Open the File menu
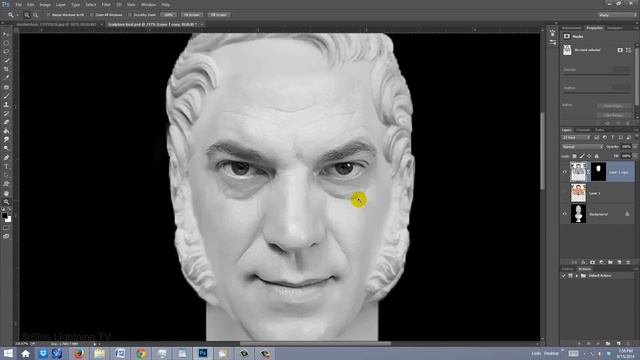The width and height of the screenshot is (640, 360). click(x=18, y=4)
